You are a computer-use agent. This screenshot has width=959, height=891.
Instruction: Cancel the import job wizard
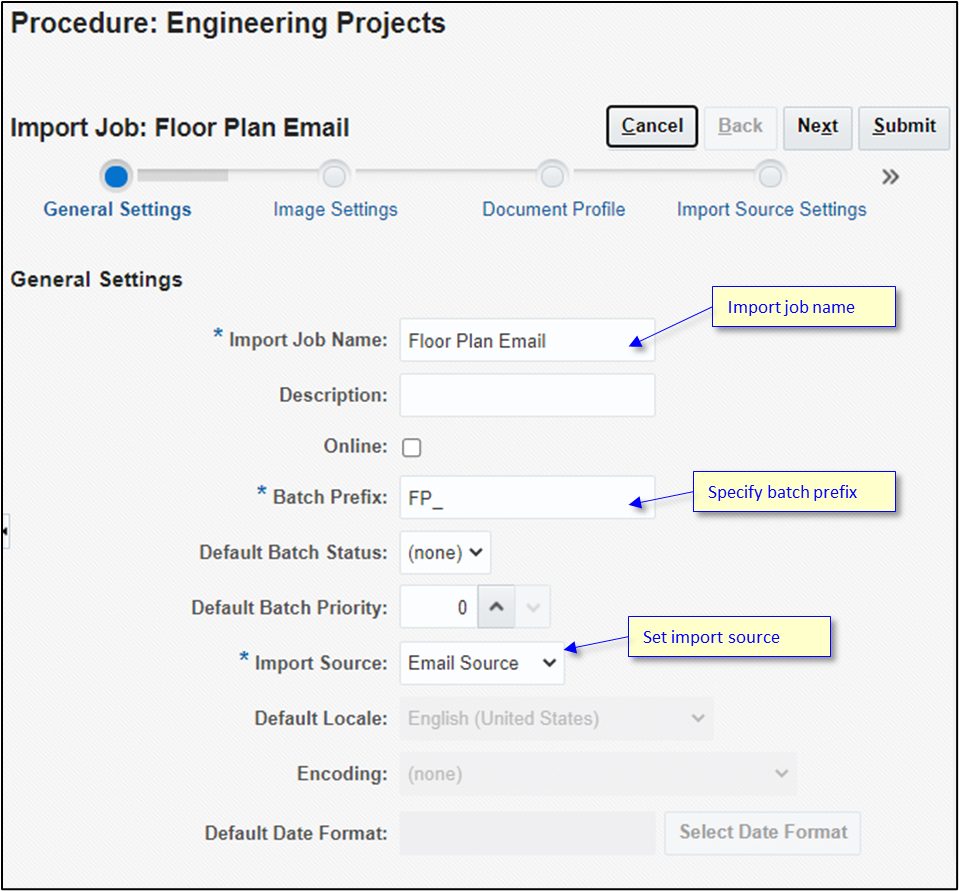click(x=651, y=127)
